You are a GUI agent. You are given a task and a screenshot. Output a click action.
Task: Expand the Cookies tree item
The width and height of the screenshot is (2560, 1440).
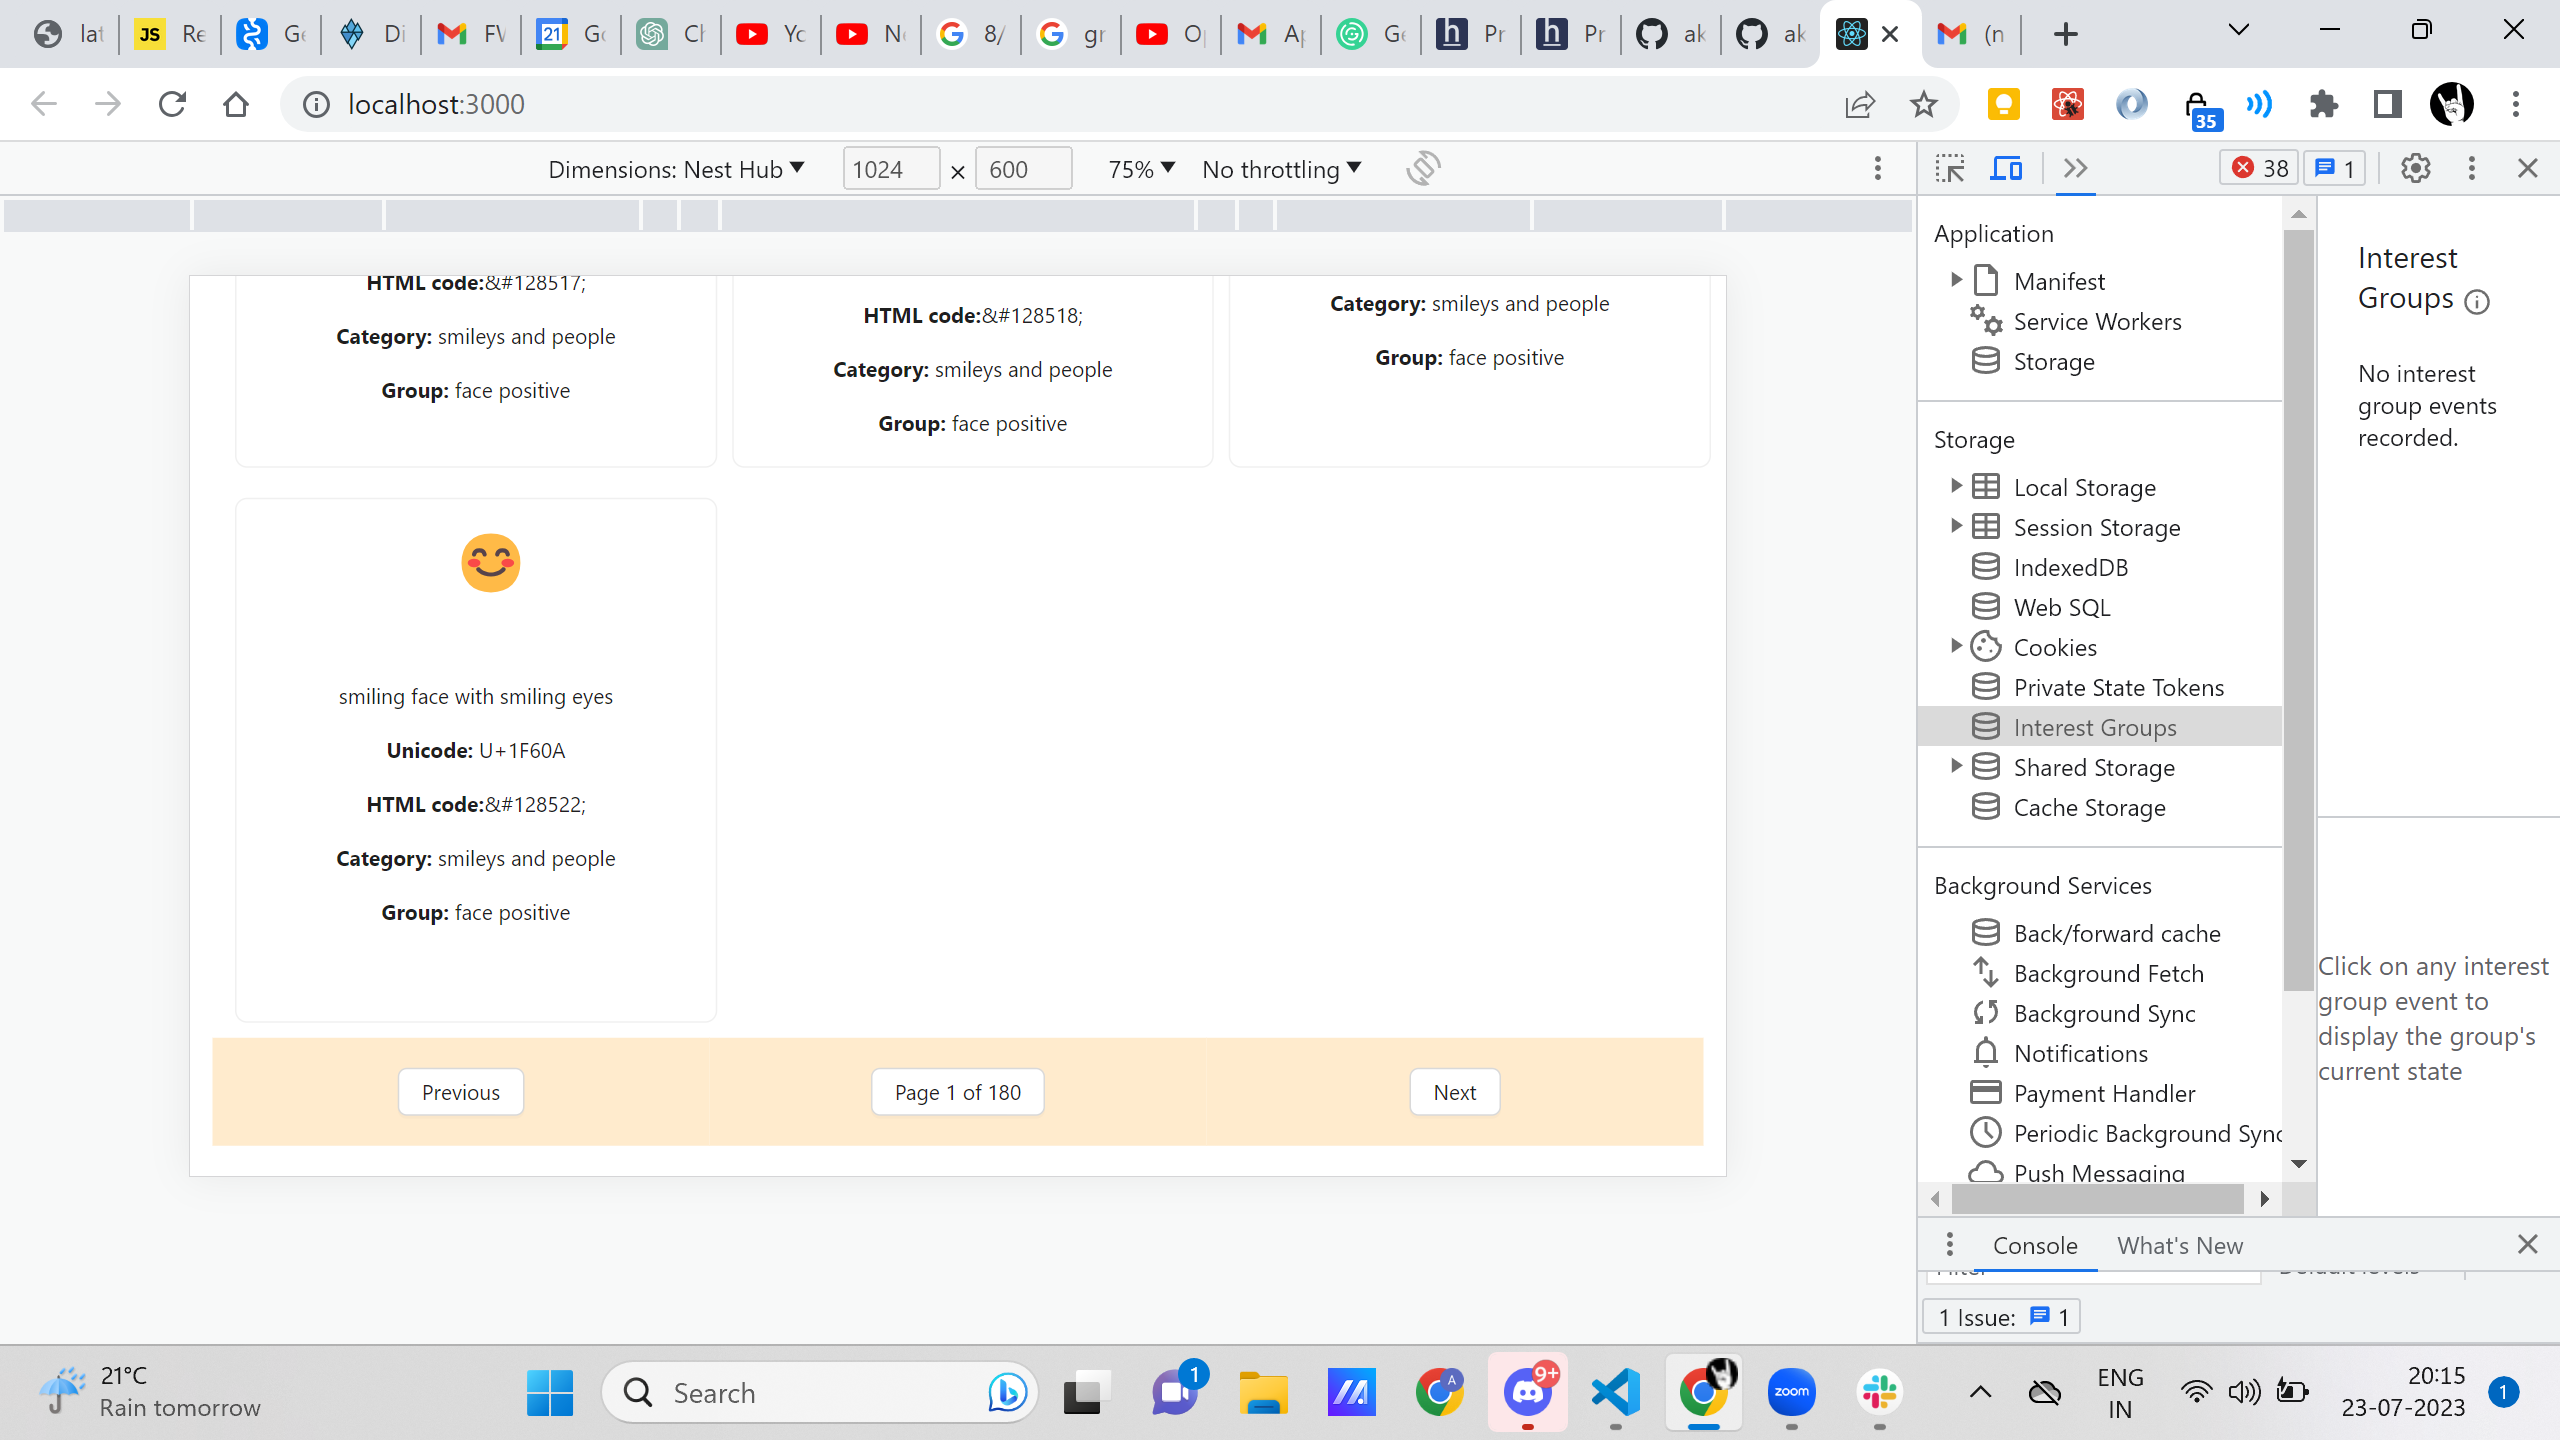coord(1956,646)
